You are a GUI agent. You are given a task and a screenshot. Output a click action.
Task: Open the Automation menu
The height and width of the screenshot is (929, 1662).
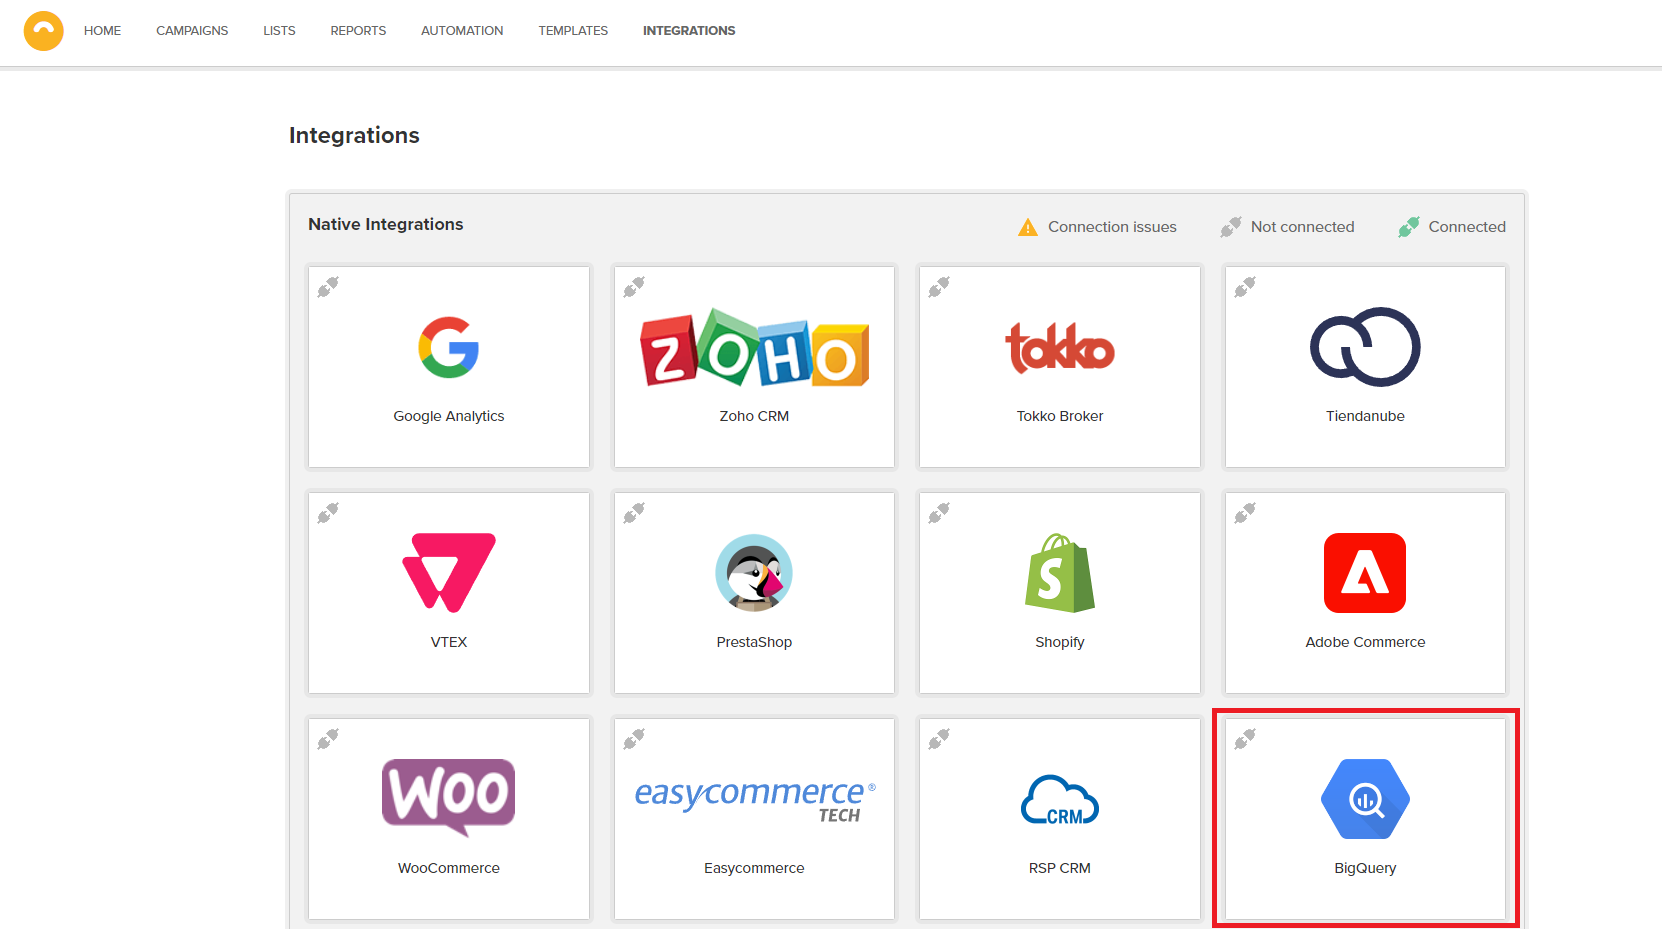click(462, 31)
